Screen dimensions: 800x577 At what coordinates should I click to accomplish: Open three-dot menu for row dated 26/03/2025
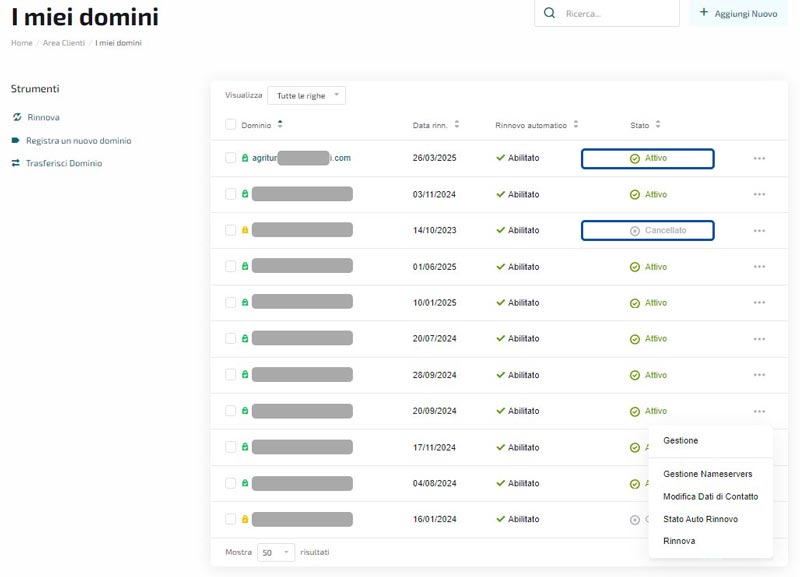coord(759,158)
